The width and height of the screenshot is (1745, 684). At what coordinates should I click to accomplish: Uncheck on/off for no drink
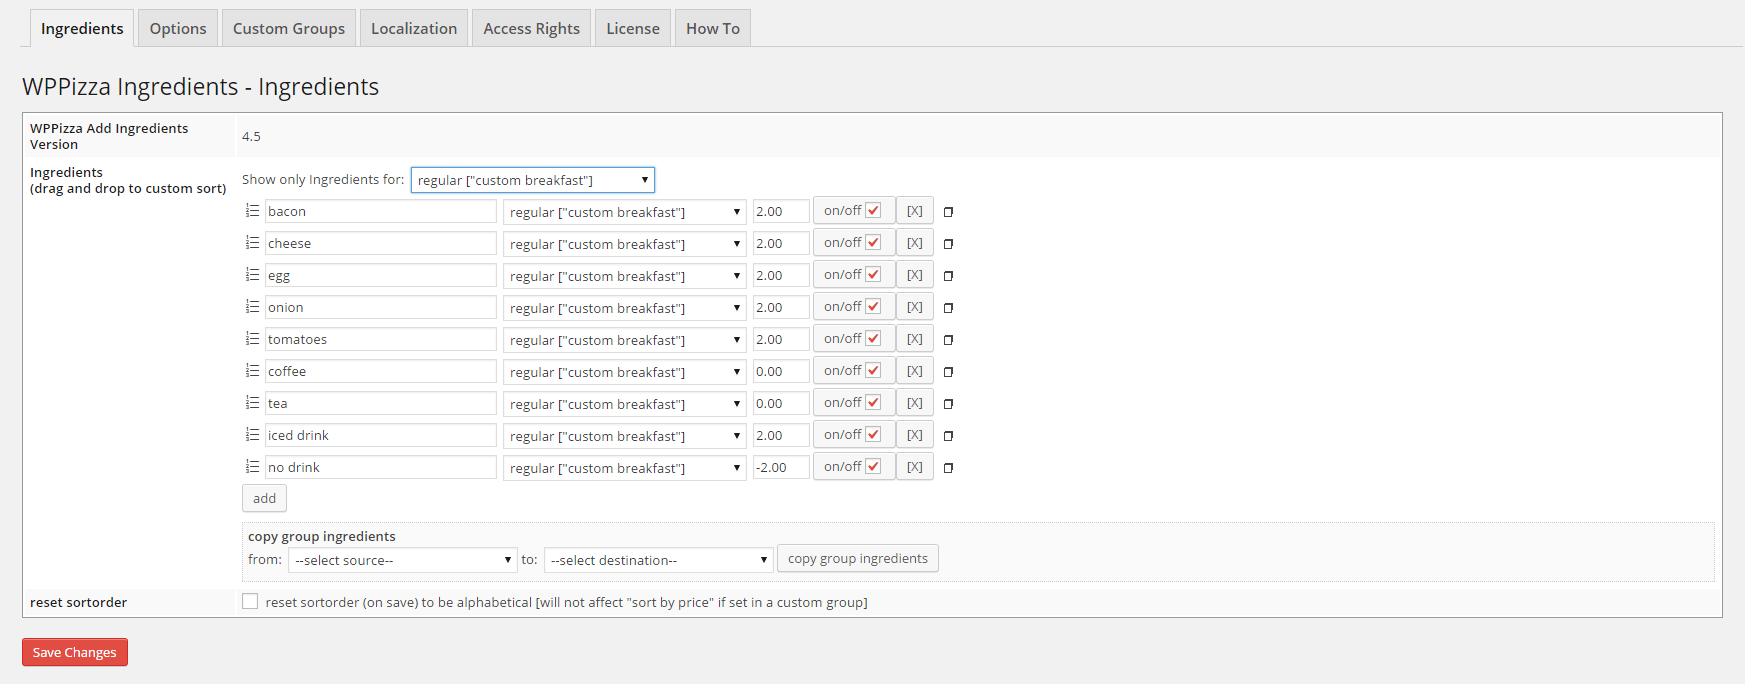[x=873, y=466]
